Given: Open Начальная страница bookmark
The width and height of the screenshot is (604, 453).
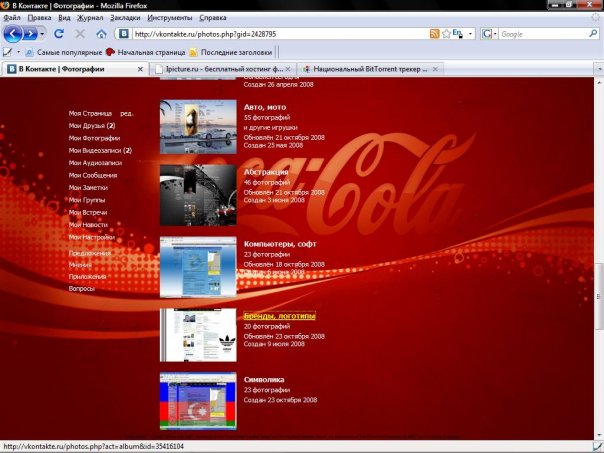Looking at the screenshot, I should coord(146,52).
